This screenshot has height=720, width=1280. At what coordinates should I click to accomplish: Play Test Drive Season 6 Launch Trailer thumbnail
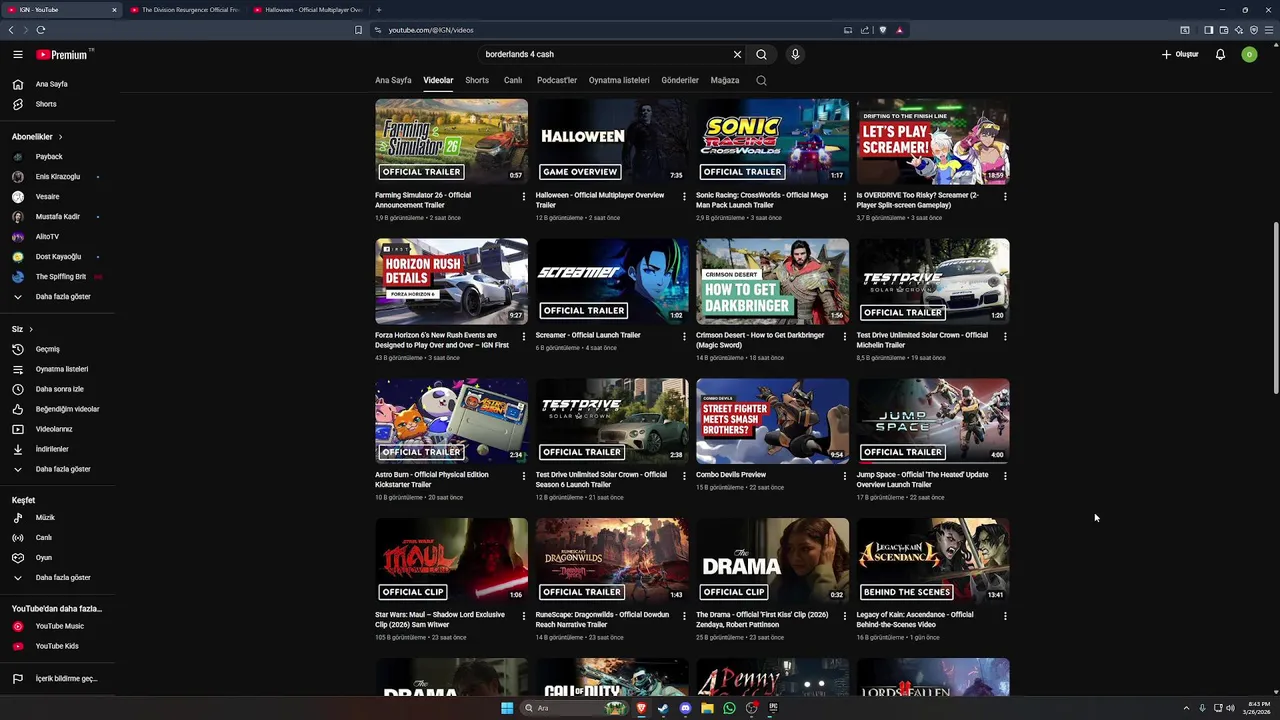click(612, 421)
